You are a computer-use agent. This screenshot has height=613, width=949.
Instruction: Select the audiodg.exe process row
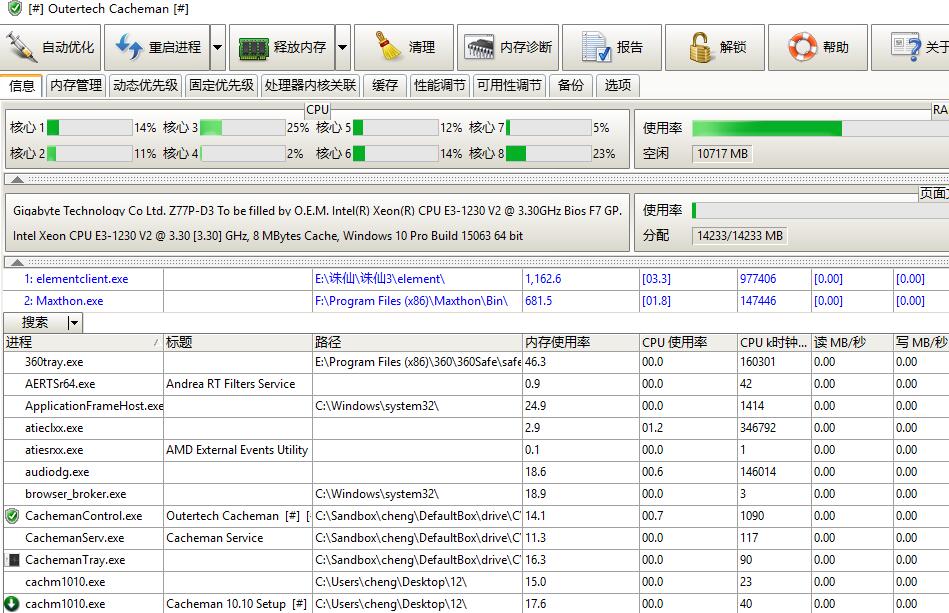[x=476, y=472]
